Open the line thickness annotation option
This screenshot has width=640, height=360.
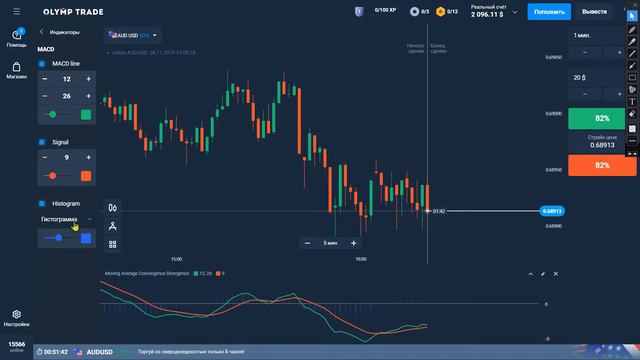tap(632, 141)
